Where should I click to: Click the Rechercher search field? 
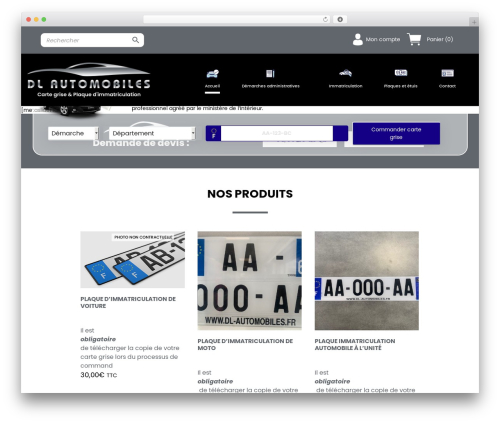coord(92,40)
